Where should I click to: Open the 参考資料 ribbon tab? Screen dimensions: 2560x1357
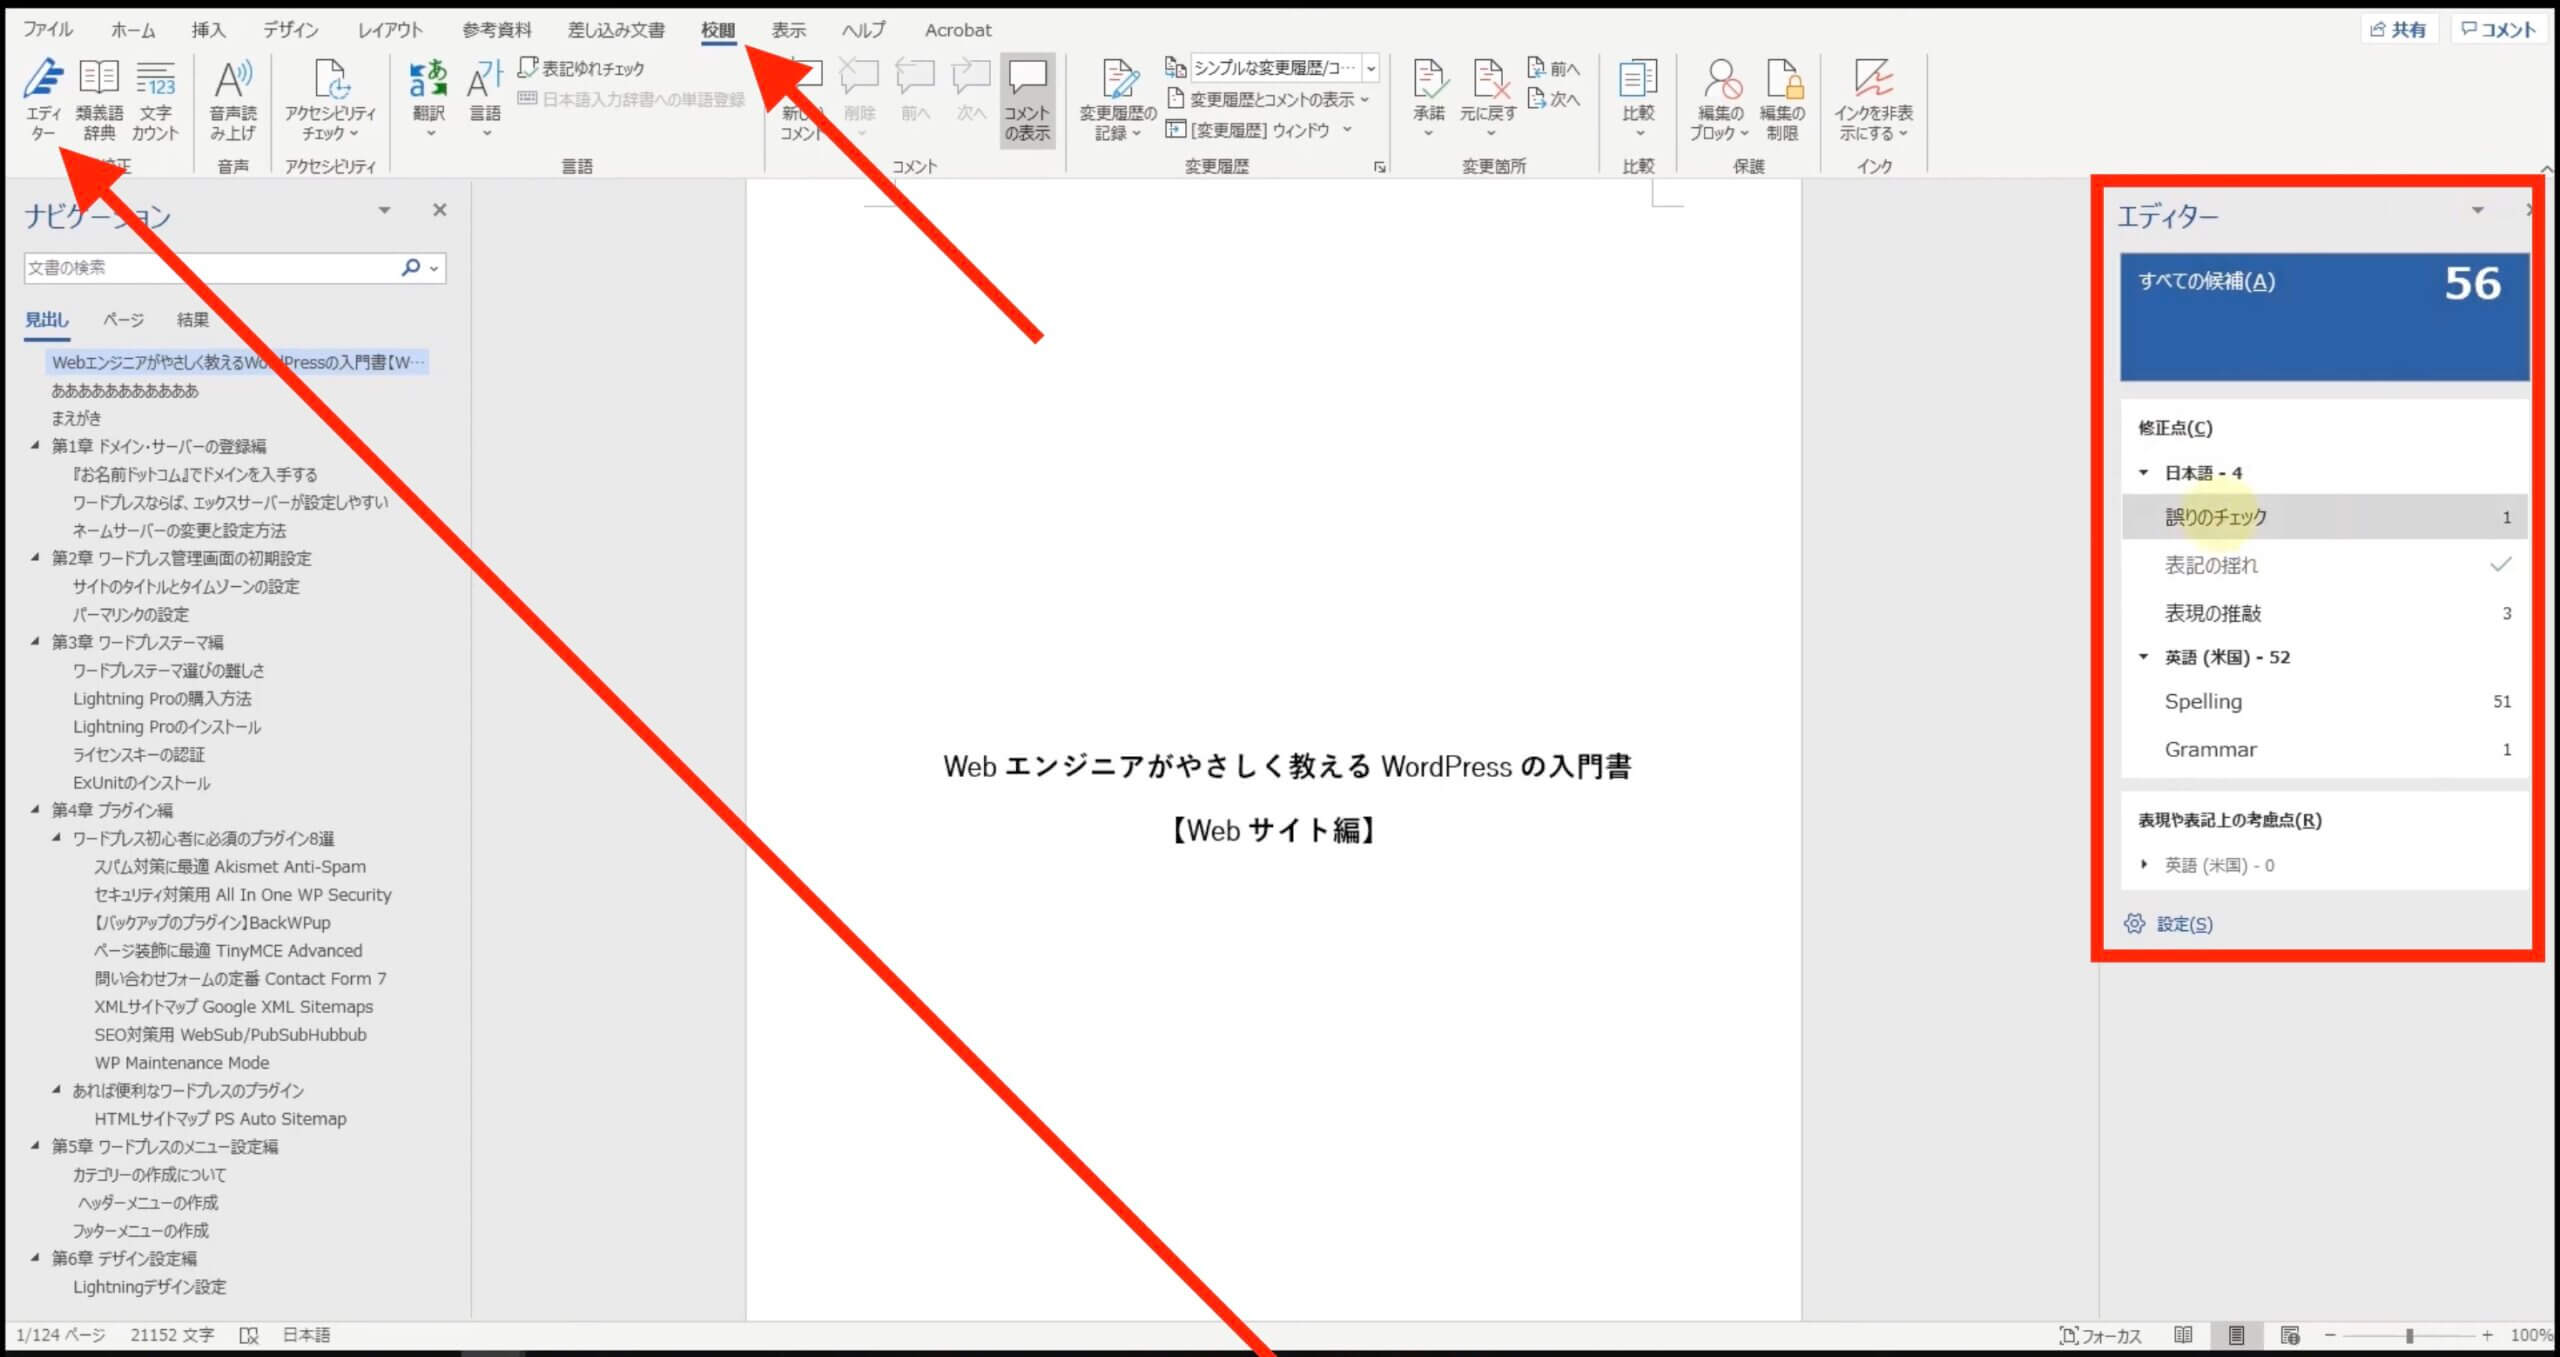pos(496,30)
